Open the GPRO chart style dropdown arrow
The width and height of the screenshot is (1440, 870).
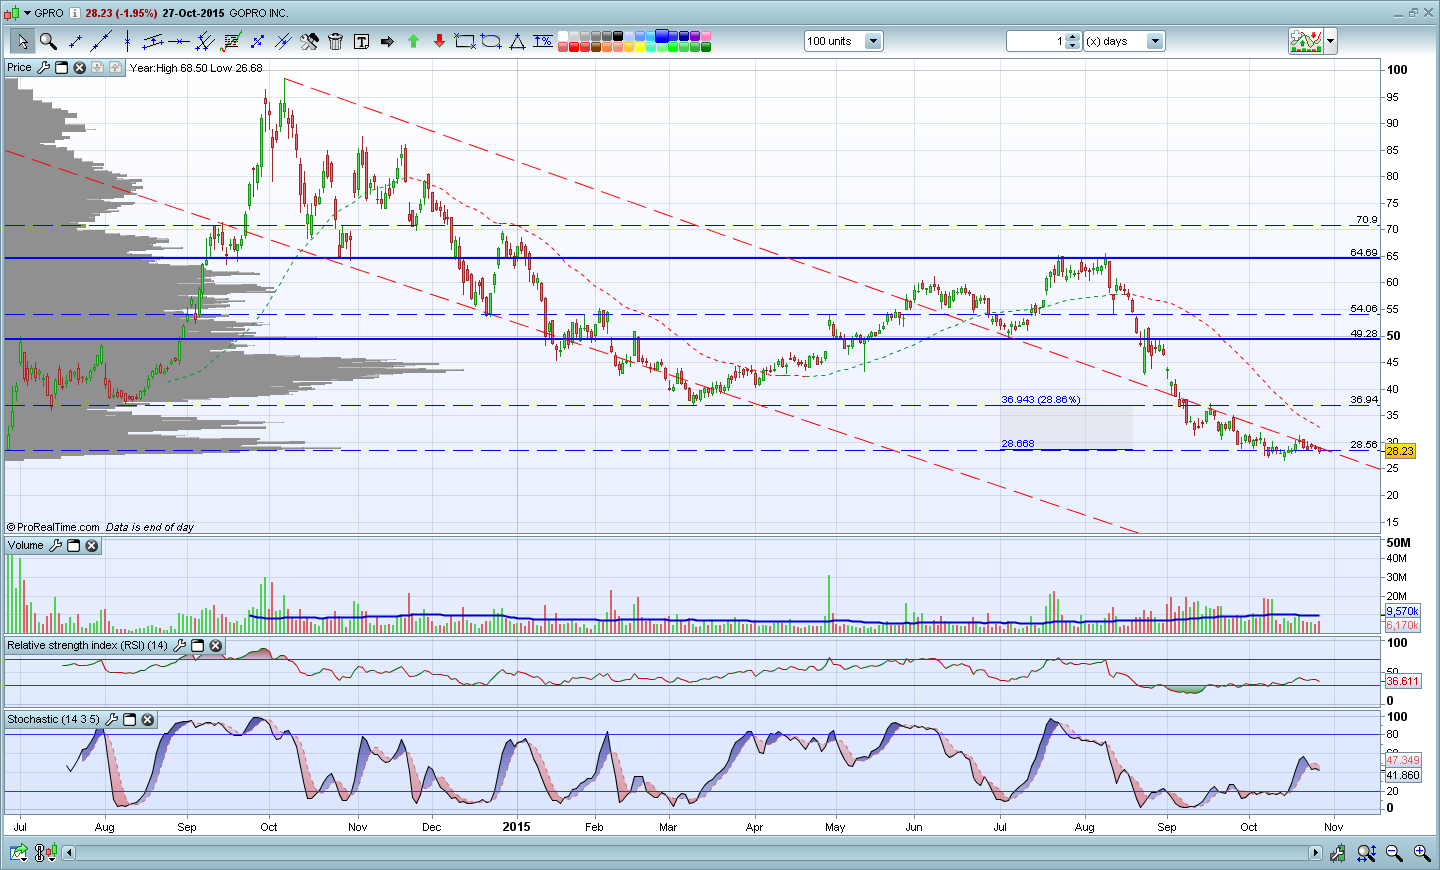tap(27, 13)
